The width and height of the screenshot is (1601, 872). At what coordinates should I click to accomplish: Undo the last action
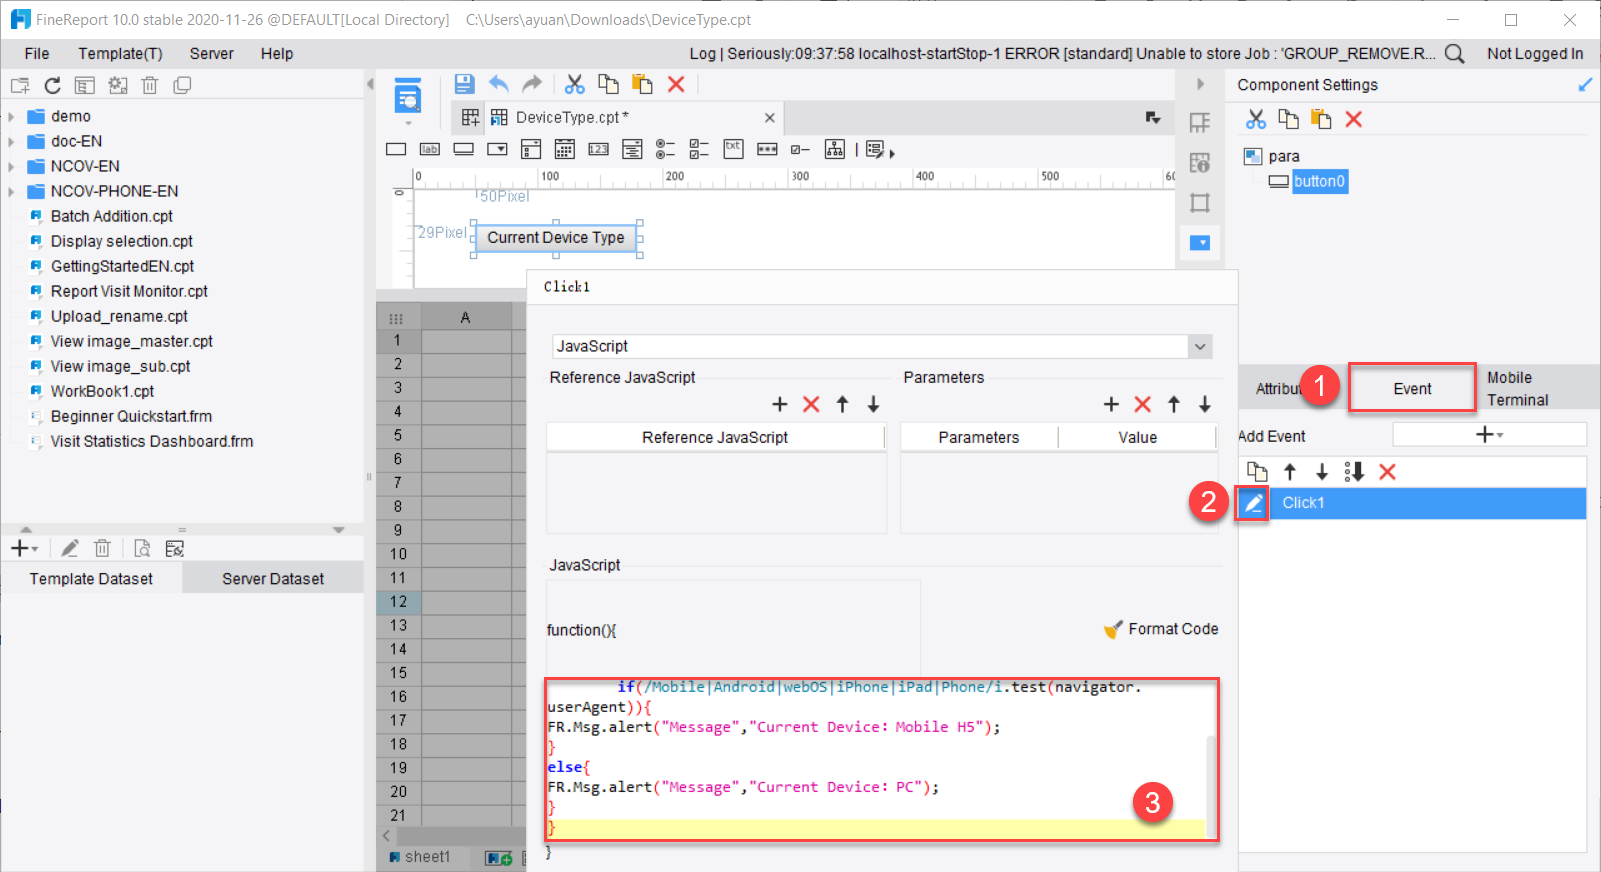pyautogui.click(x=499, y=84)
